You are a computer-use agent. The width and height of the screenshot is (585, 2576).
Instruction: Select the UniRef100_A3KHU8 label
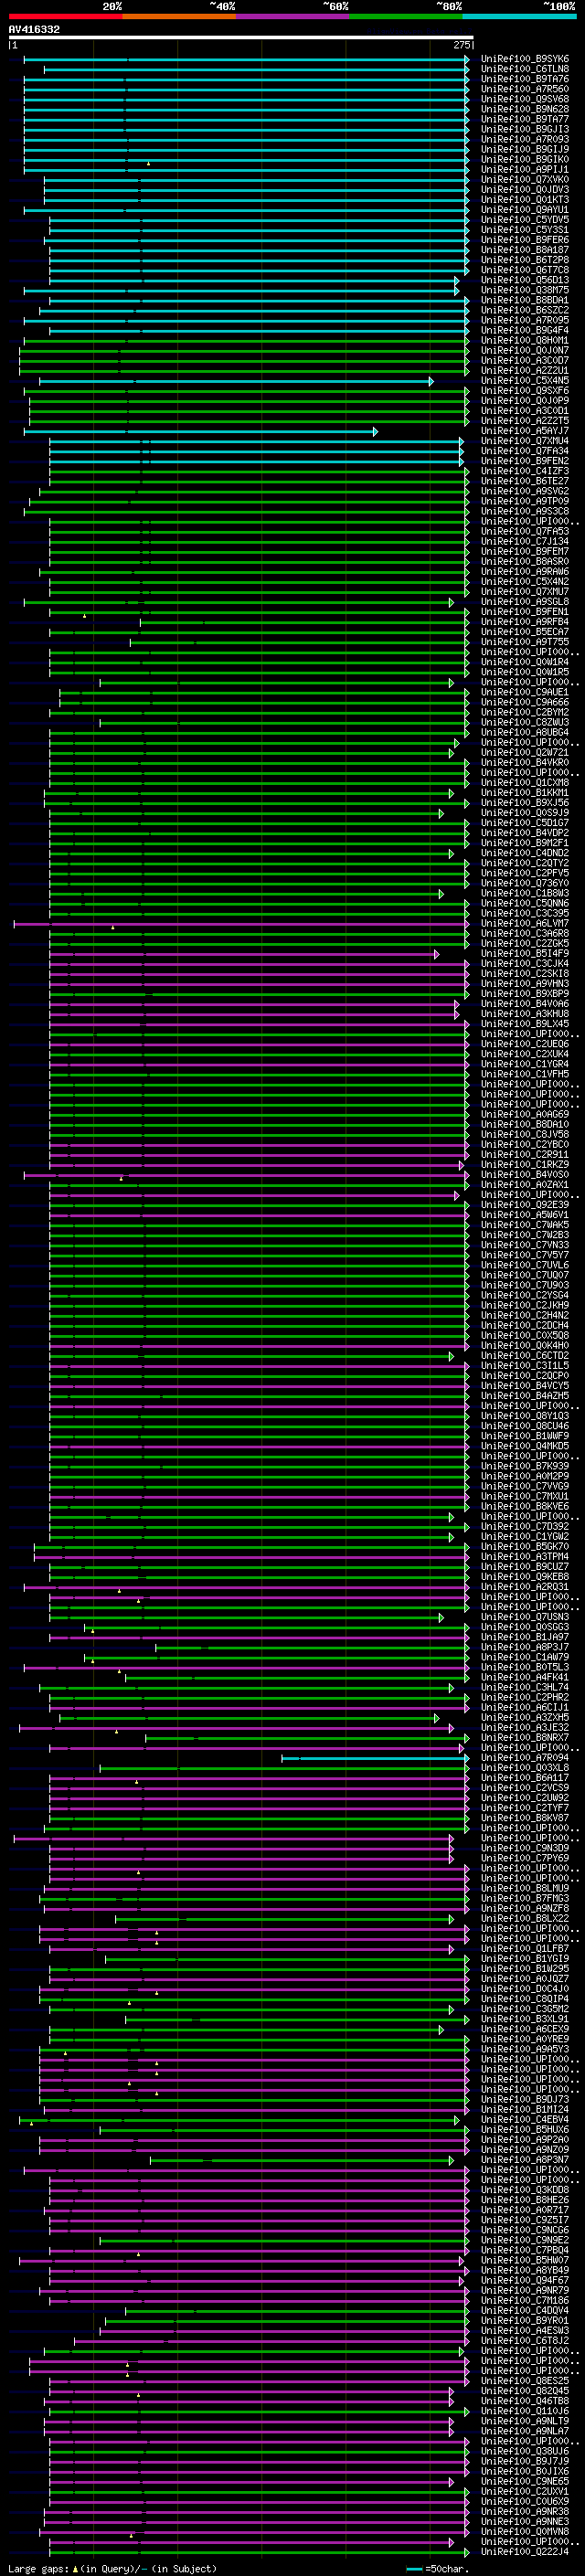tap(524, 1014)
